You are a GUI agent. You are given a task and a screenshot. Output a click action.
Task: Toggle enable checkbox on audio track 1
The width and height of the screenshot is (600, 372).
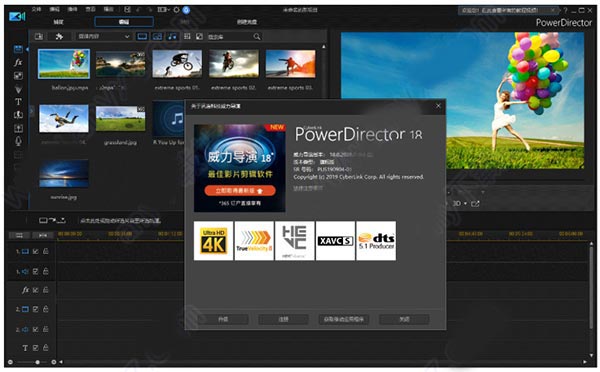pyautogui.click(x=35, y=271)
